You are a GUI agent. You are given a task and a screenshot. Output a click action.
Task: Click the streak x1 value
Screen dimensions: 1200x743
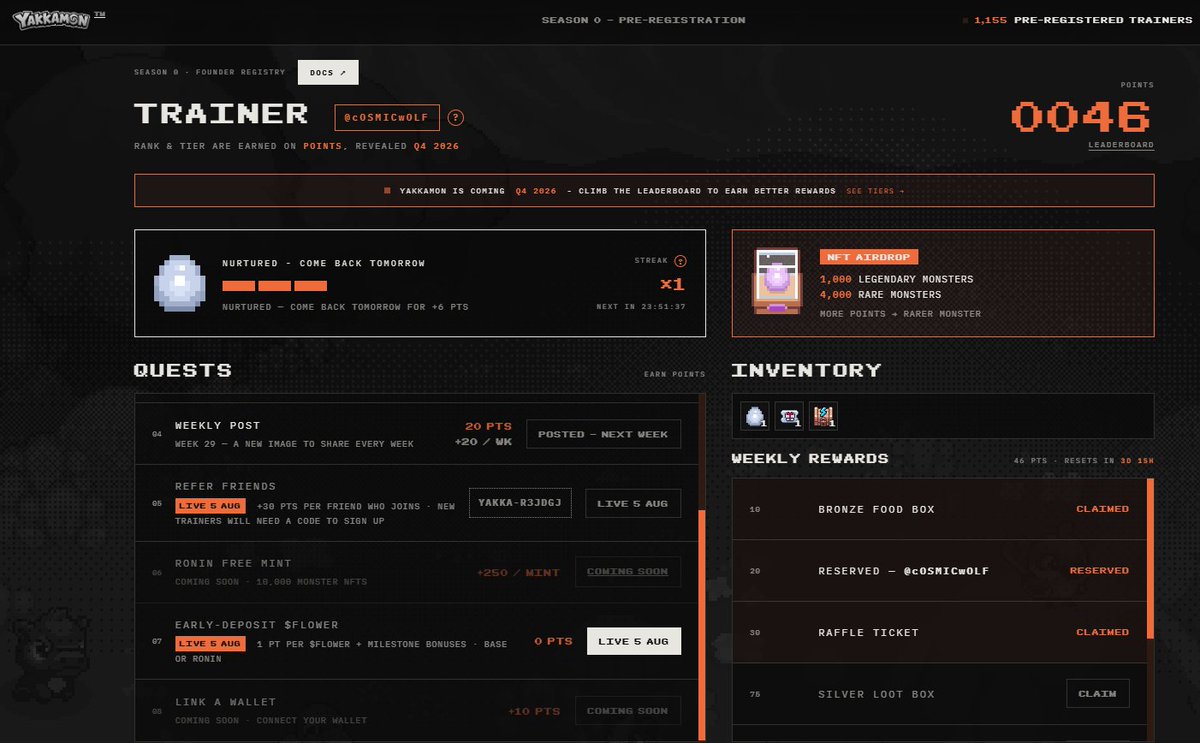point(672,284)
